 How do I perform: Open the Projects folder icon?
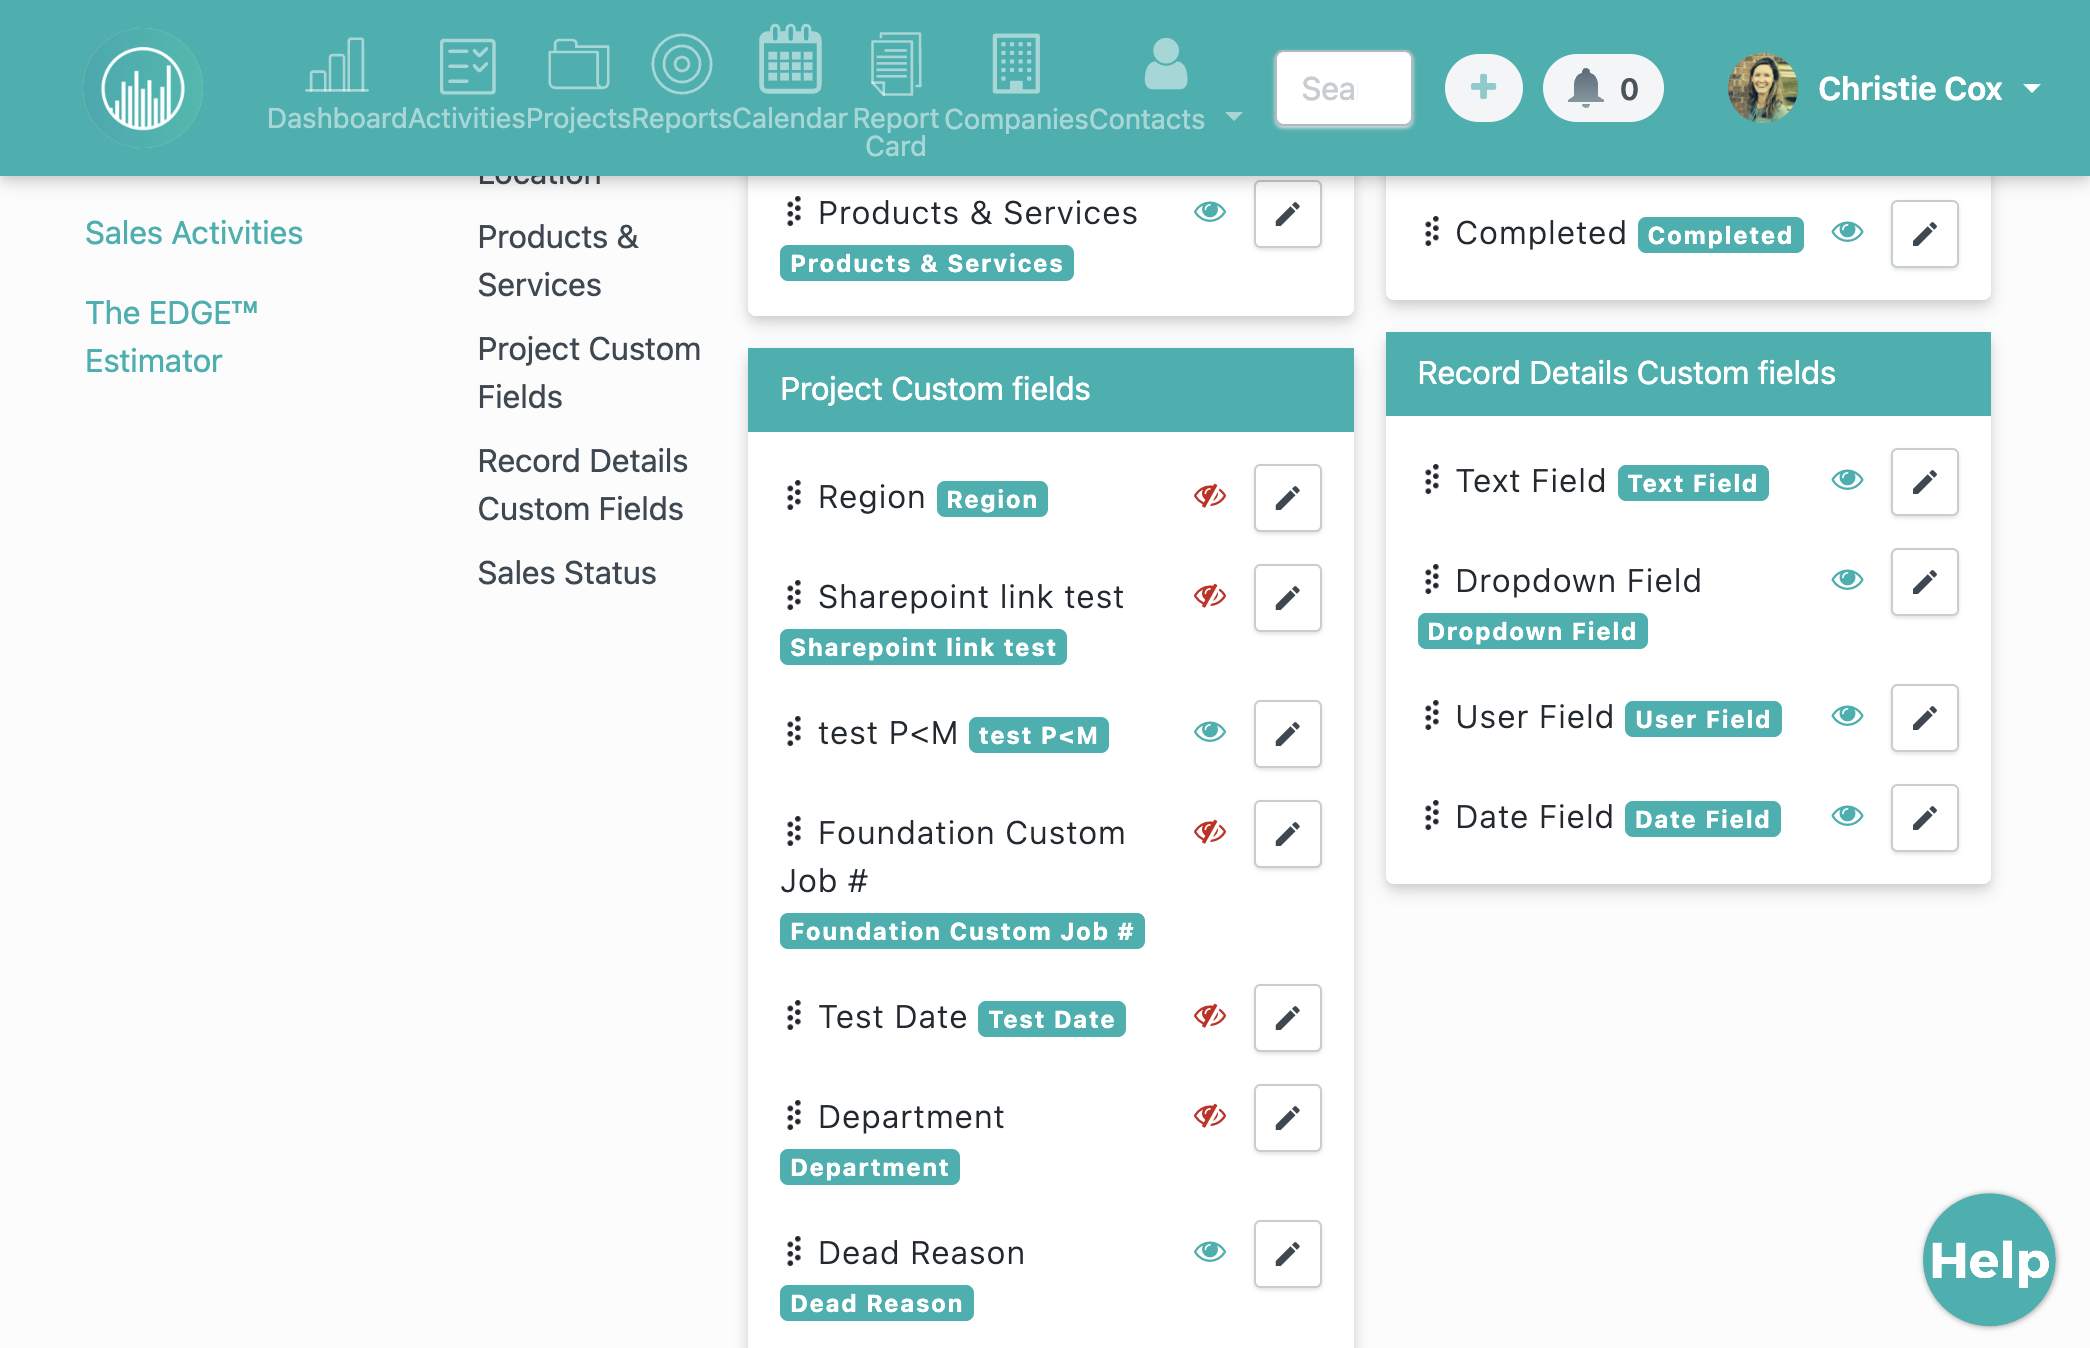point(578,66)
